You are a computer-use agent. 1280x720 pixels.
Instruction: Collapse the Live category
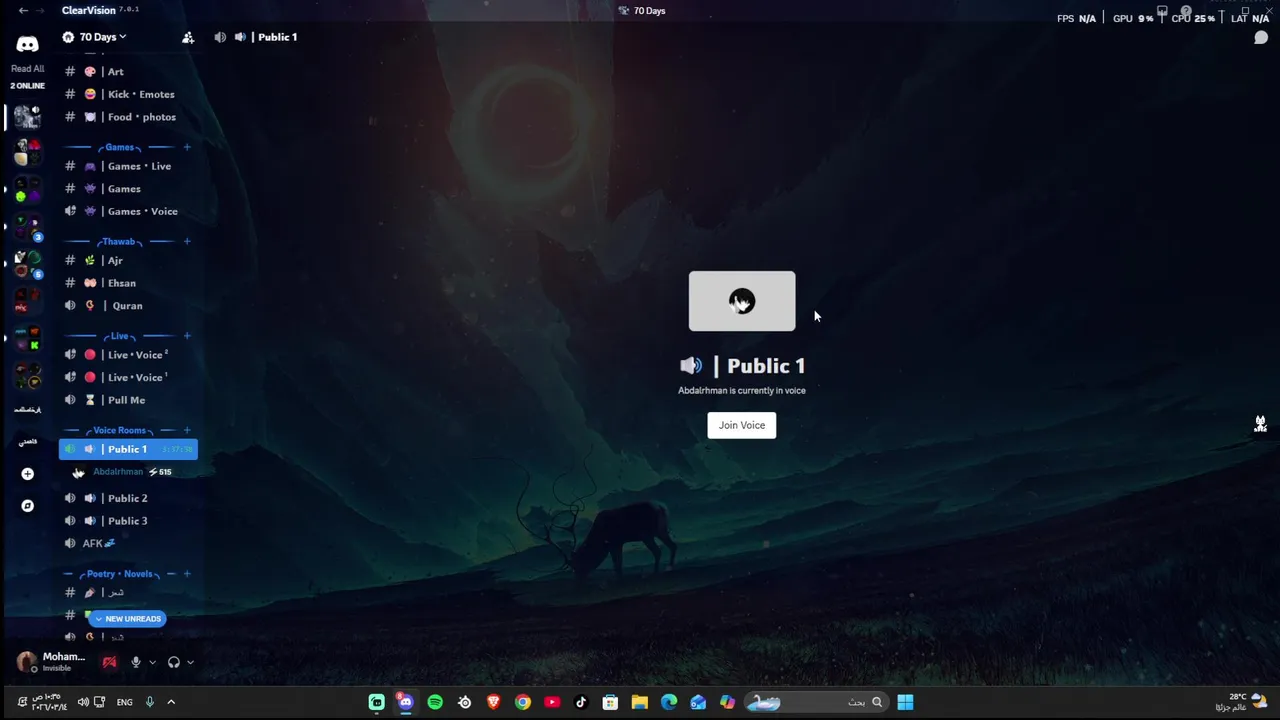coord(119,336)
